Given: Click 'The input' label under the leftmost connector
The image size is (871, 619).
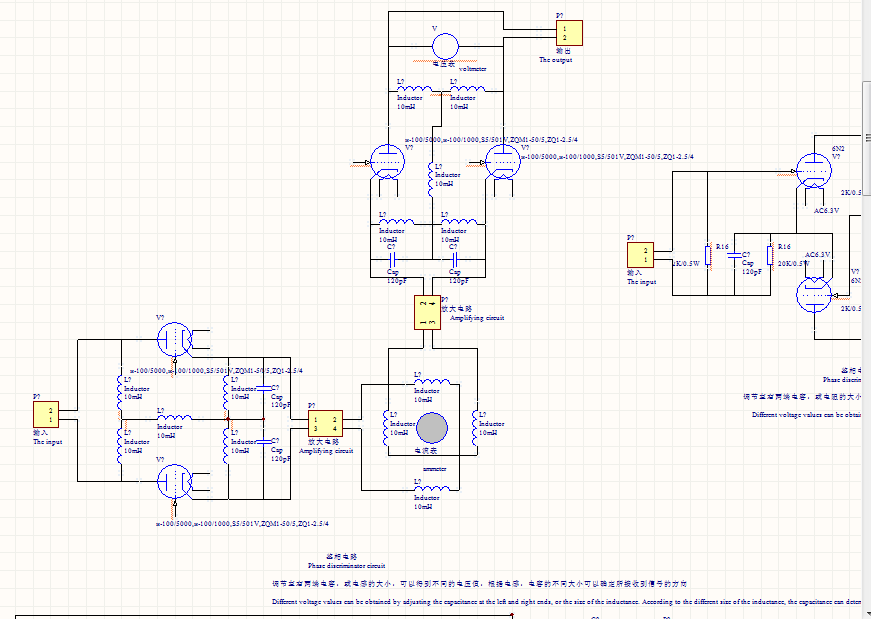Looking at the screenshot, I should point(47,442).
